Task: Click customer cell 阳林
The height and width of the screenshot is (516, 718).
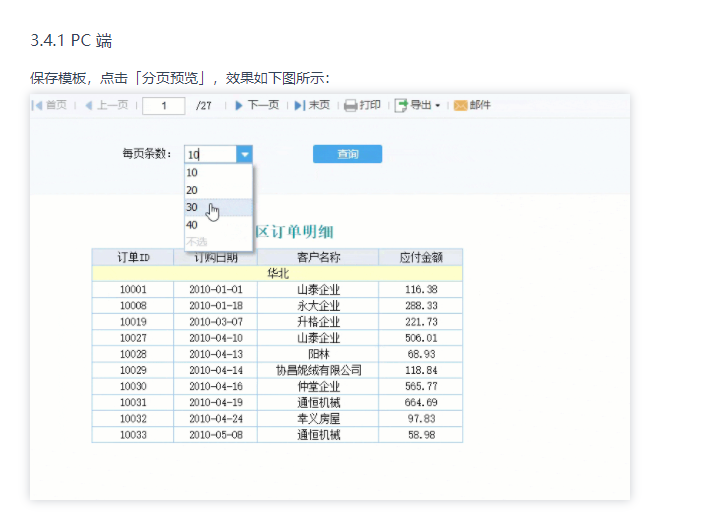Action: click(x=318, y=354)
